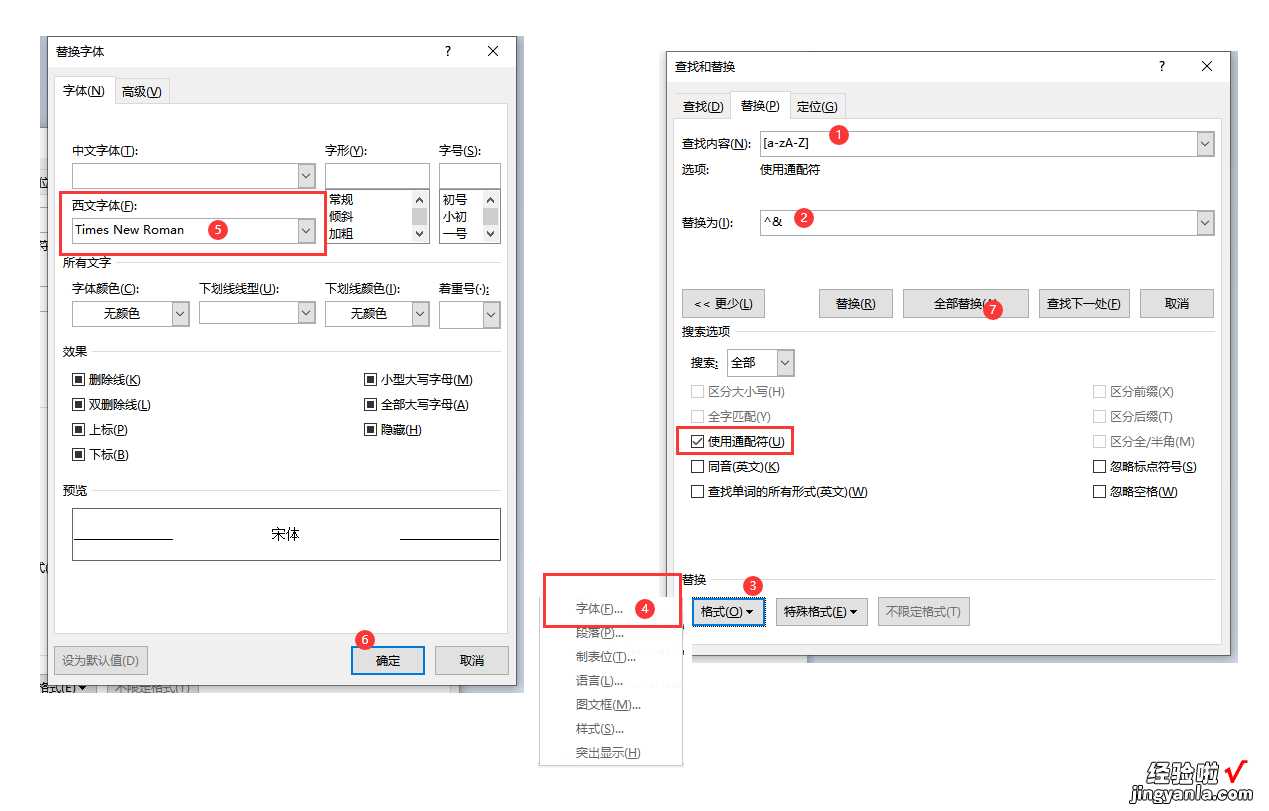
Task: Choose 样式(S)... from the format menu
Action: tap(600, 729)
